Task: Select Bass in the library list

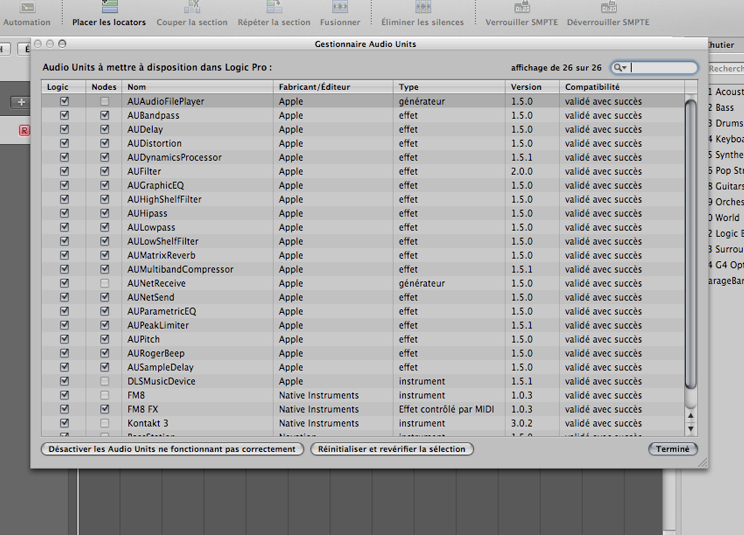Action: click(725, 108)
